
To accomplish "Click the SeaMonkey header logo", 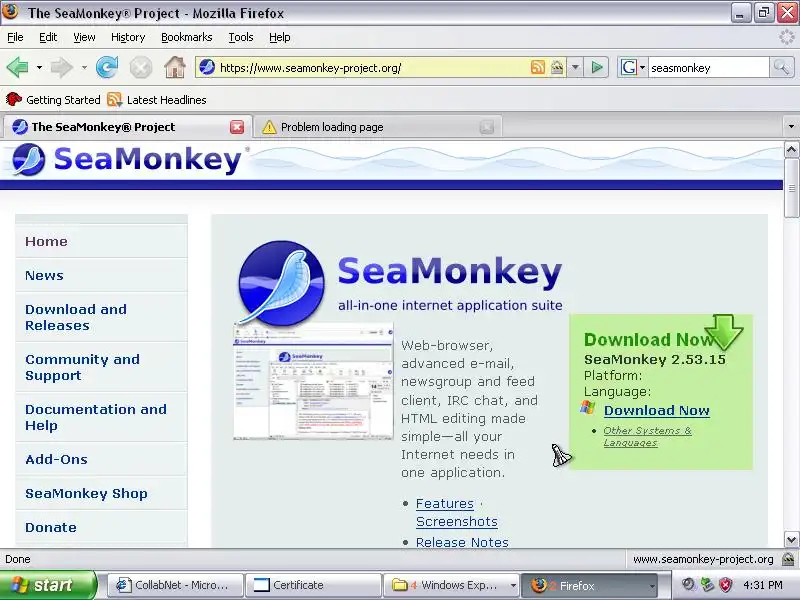I will [128, 160].
